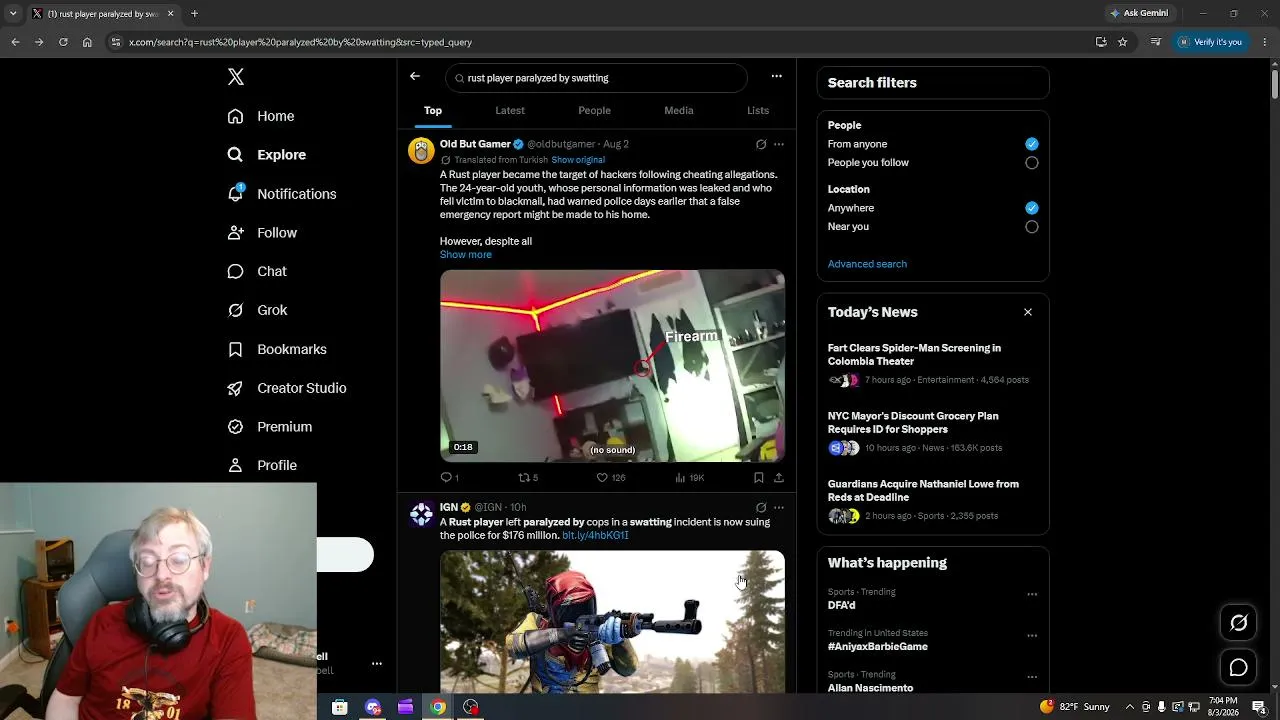Open Premium from the sidebar
This screenshot has height=720, width=1280.
click(x=270, y=427)
